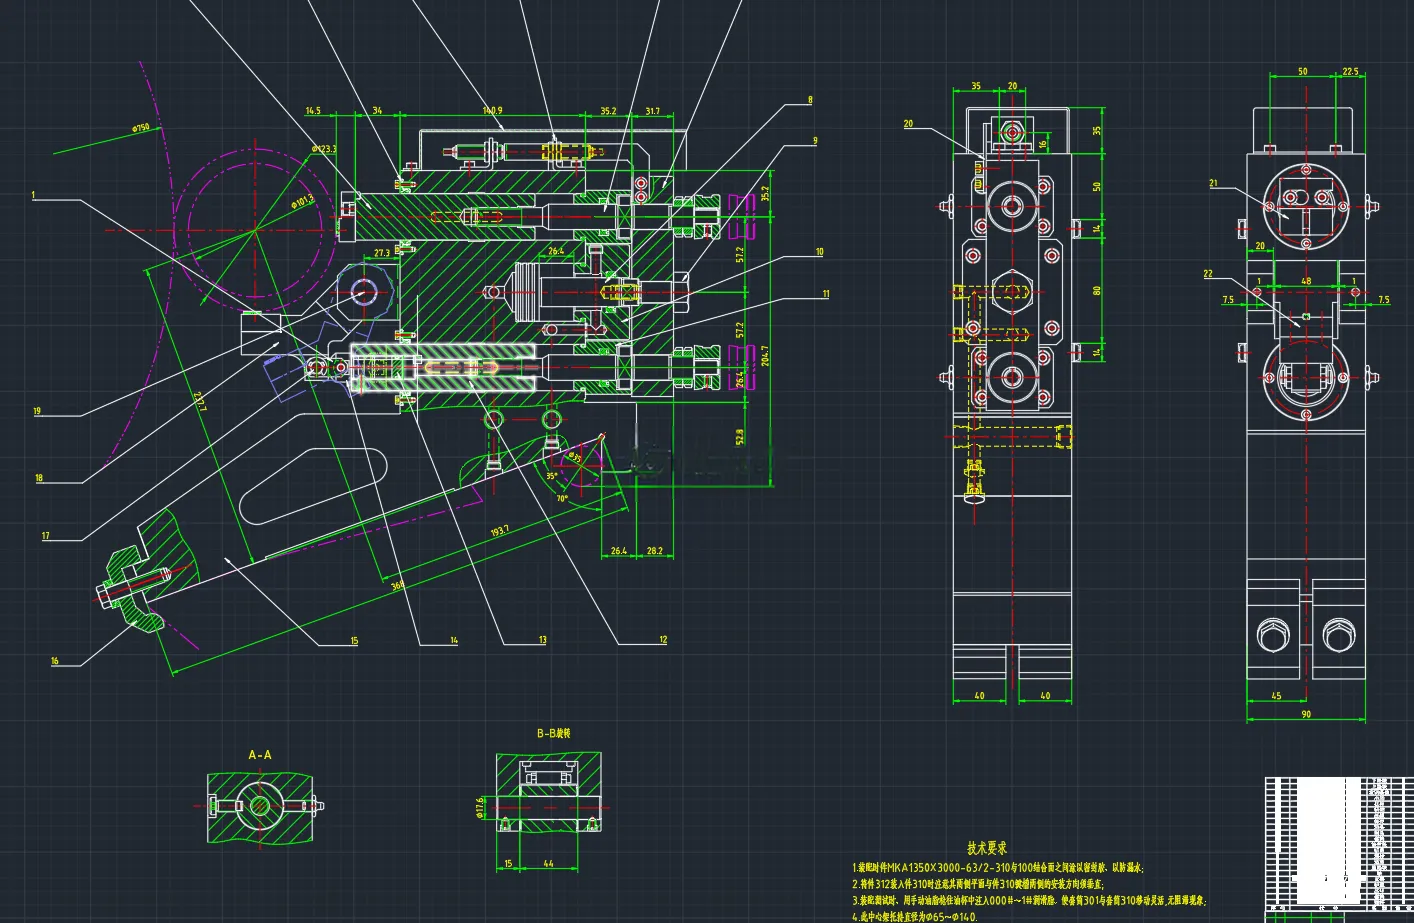The width and height of the screenshot is (1414, 923).
Task: Click part callout number 13
Action: pyautogui.click(x=542, y=640)
